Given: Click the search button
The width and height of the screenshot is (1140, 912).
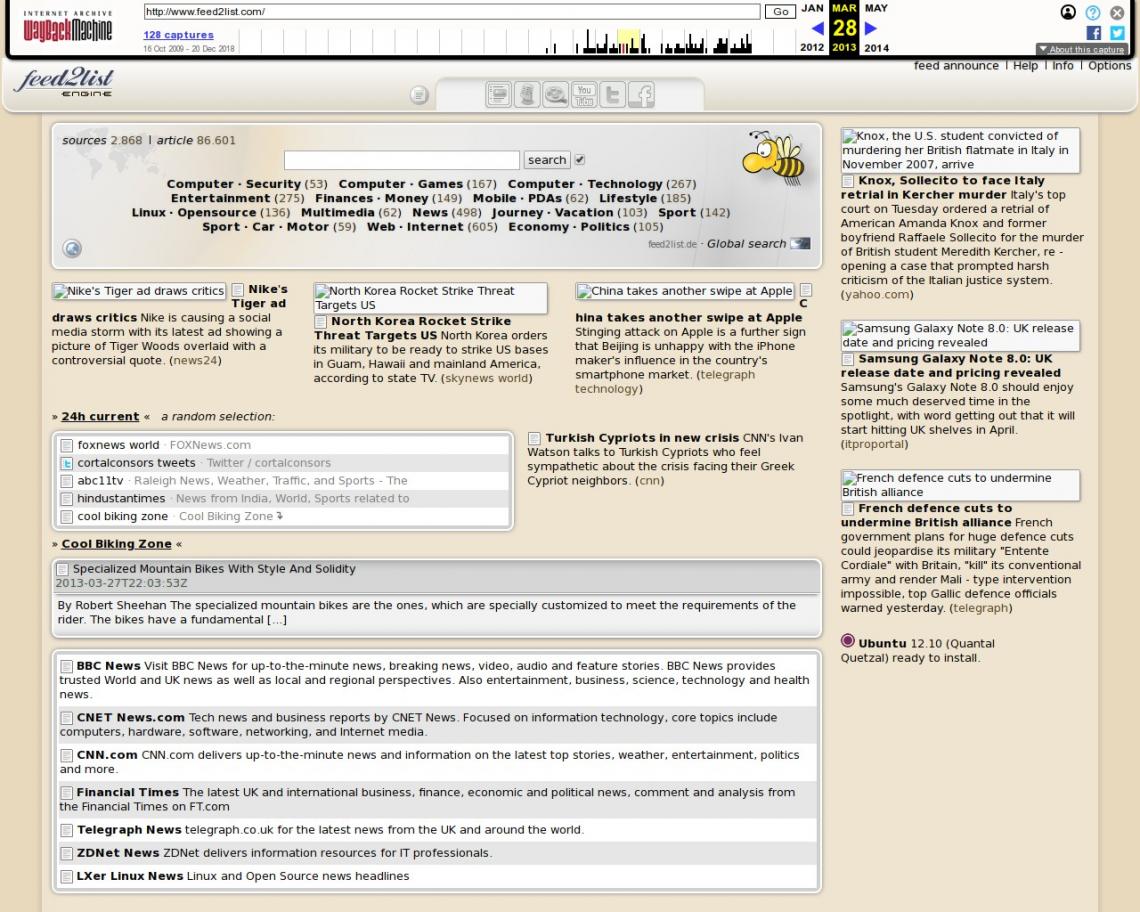Looking at the screenshot, I should pyautogui.click(x=547, y=160).
